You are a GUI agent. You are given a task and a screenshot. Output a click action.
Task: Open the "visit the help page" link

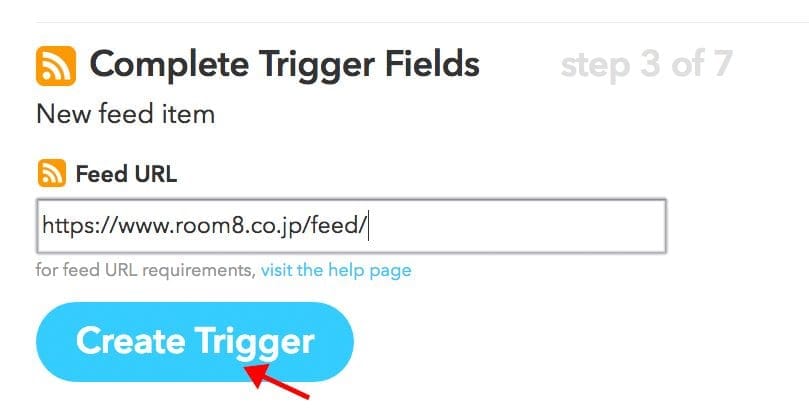pyautogui.click(x=336, y=270)
